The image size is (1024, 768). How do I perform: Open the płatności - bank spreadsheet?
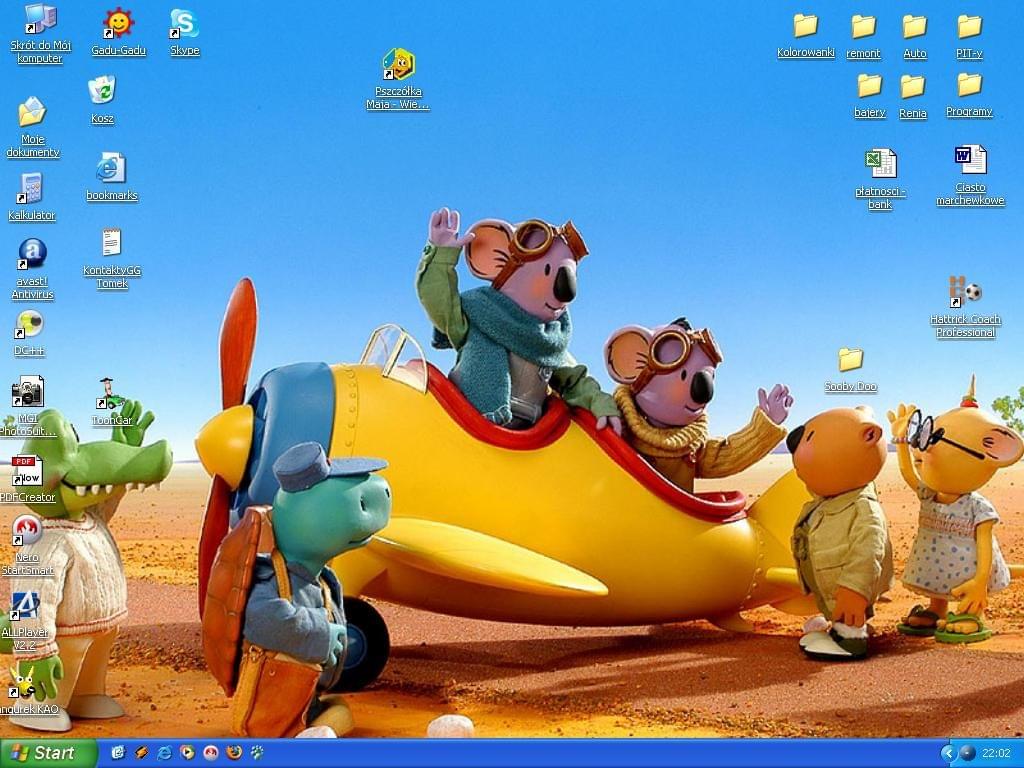click(880, 163)
